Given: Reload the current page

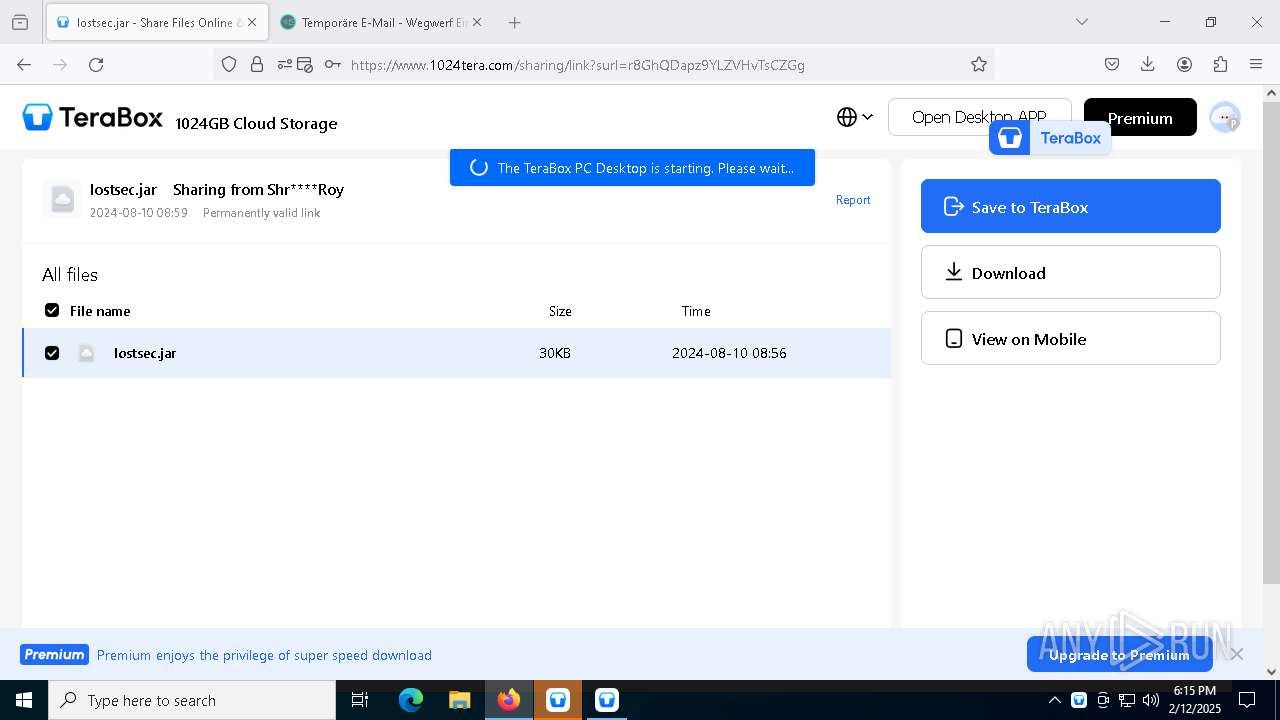Looking at the screenshot, I should (x=96, y=64).
